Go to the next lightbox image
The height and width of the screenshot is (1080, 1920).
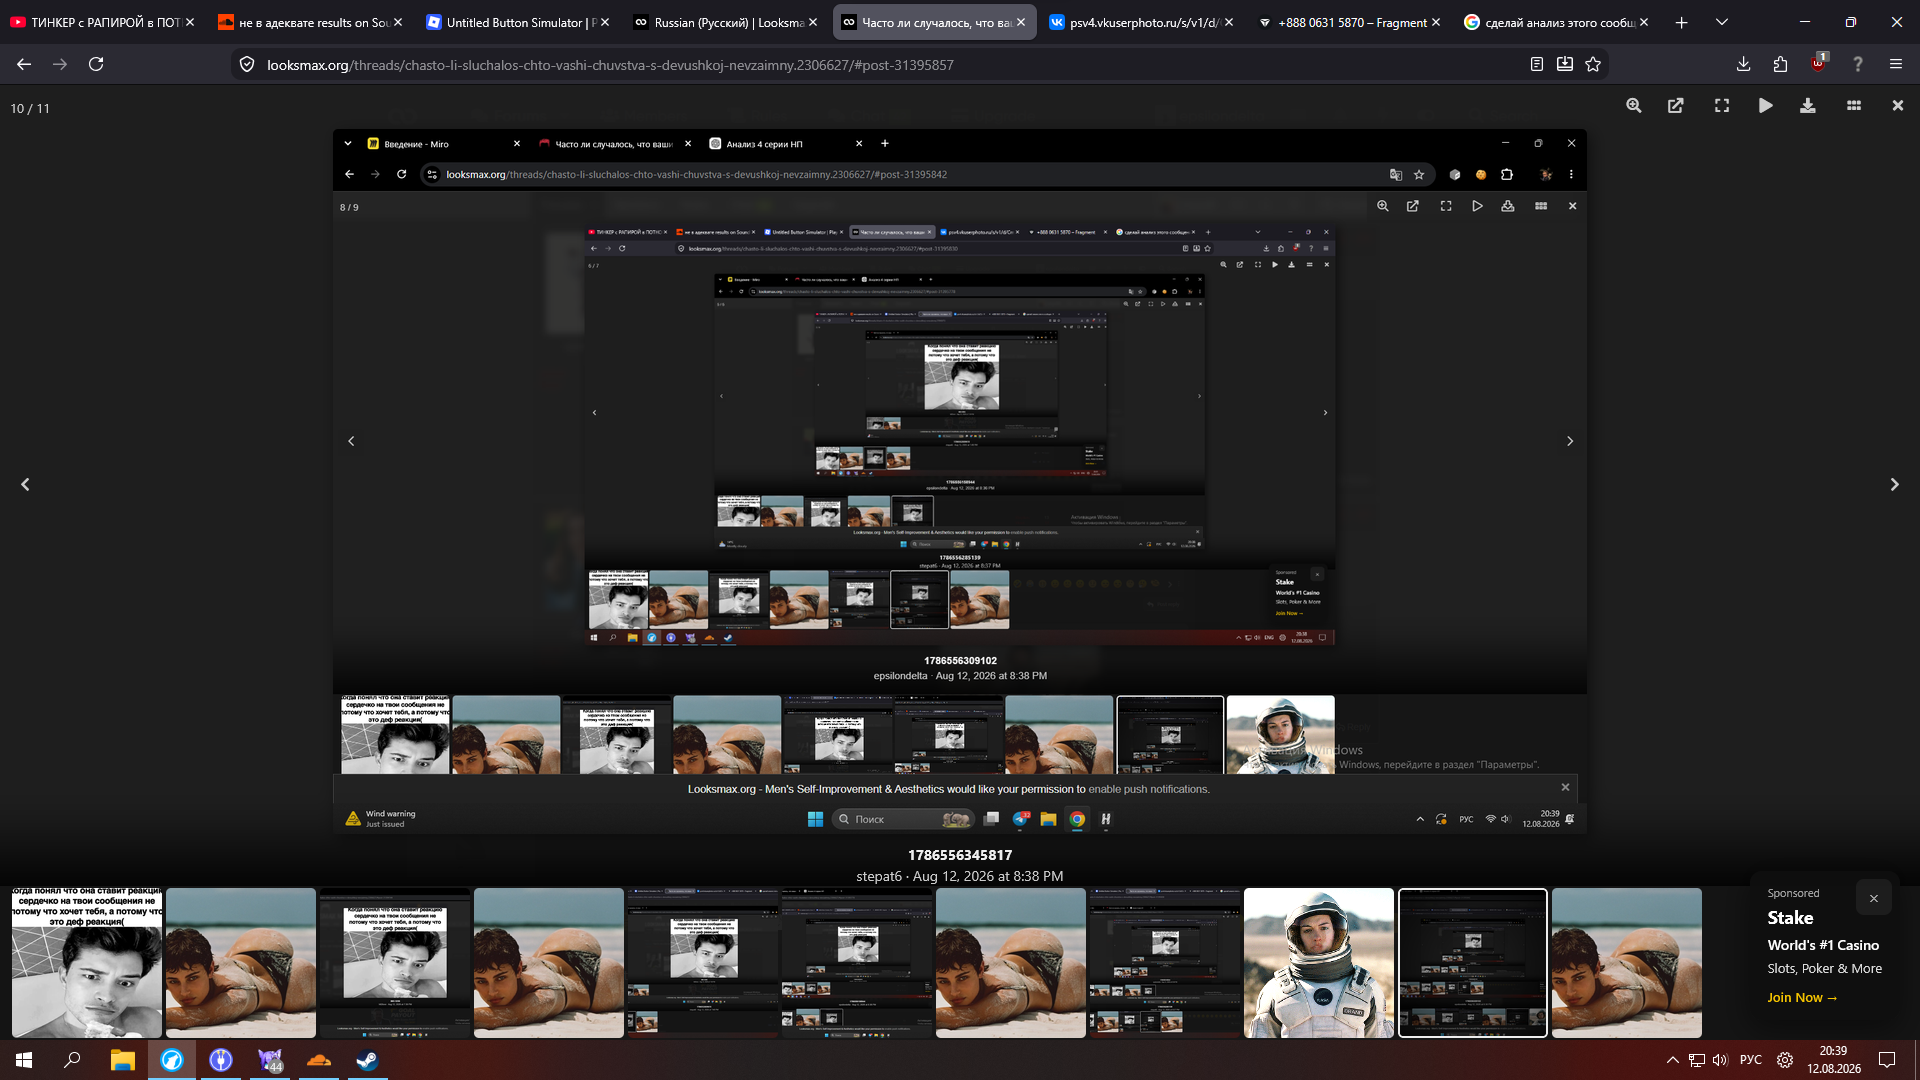click(1894, 485)
